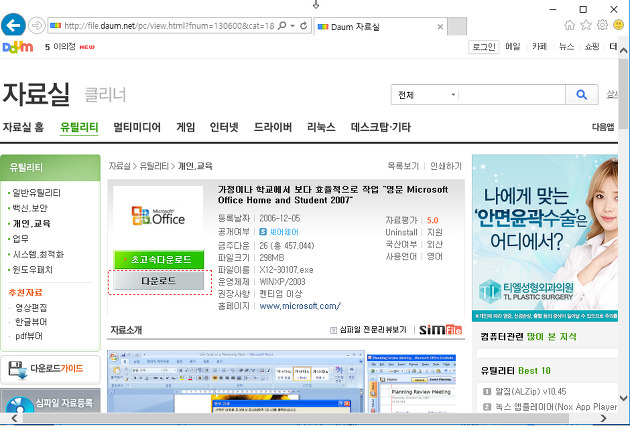630x426 pixels.
Task: Click the vertical scrollbar up arrow
Action: [x=624, y=50]
